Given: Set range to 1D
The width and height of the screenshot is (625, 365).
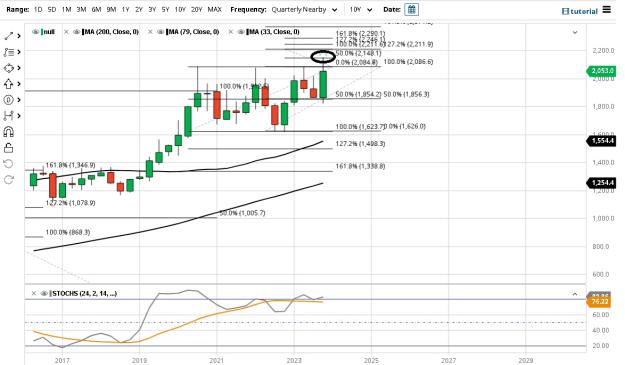Looking at the screenshot, I should coord(38,10).
